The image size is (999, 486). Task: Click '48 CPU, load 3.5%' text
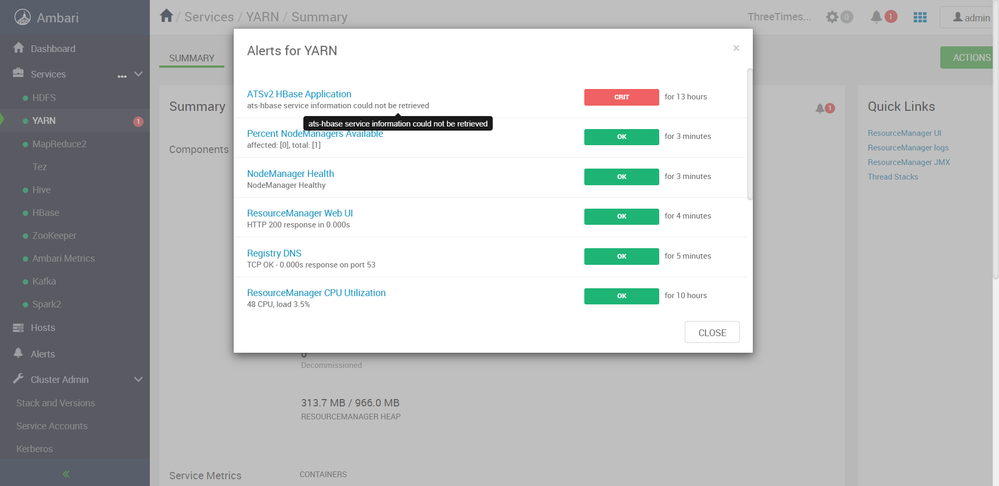coord(278,304)
